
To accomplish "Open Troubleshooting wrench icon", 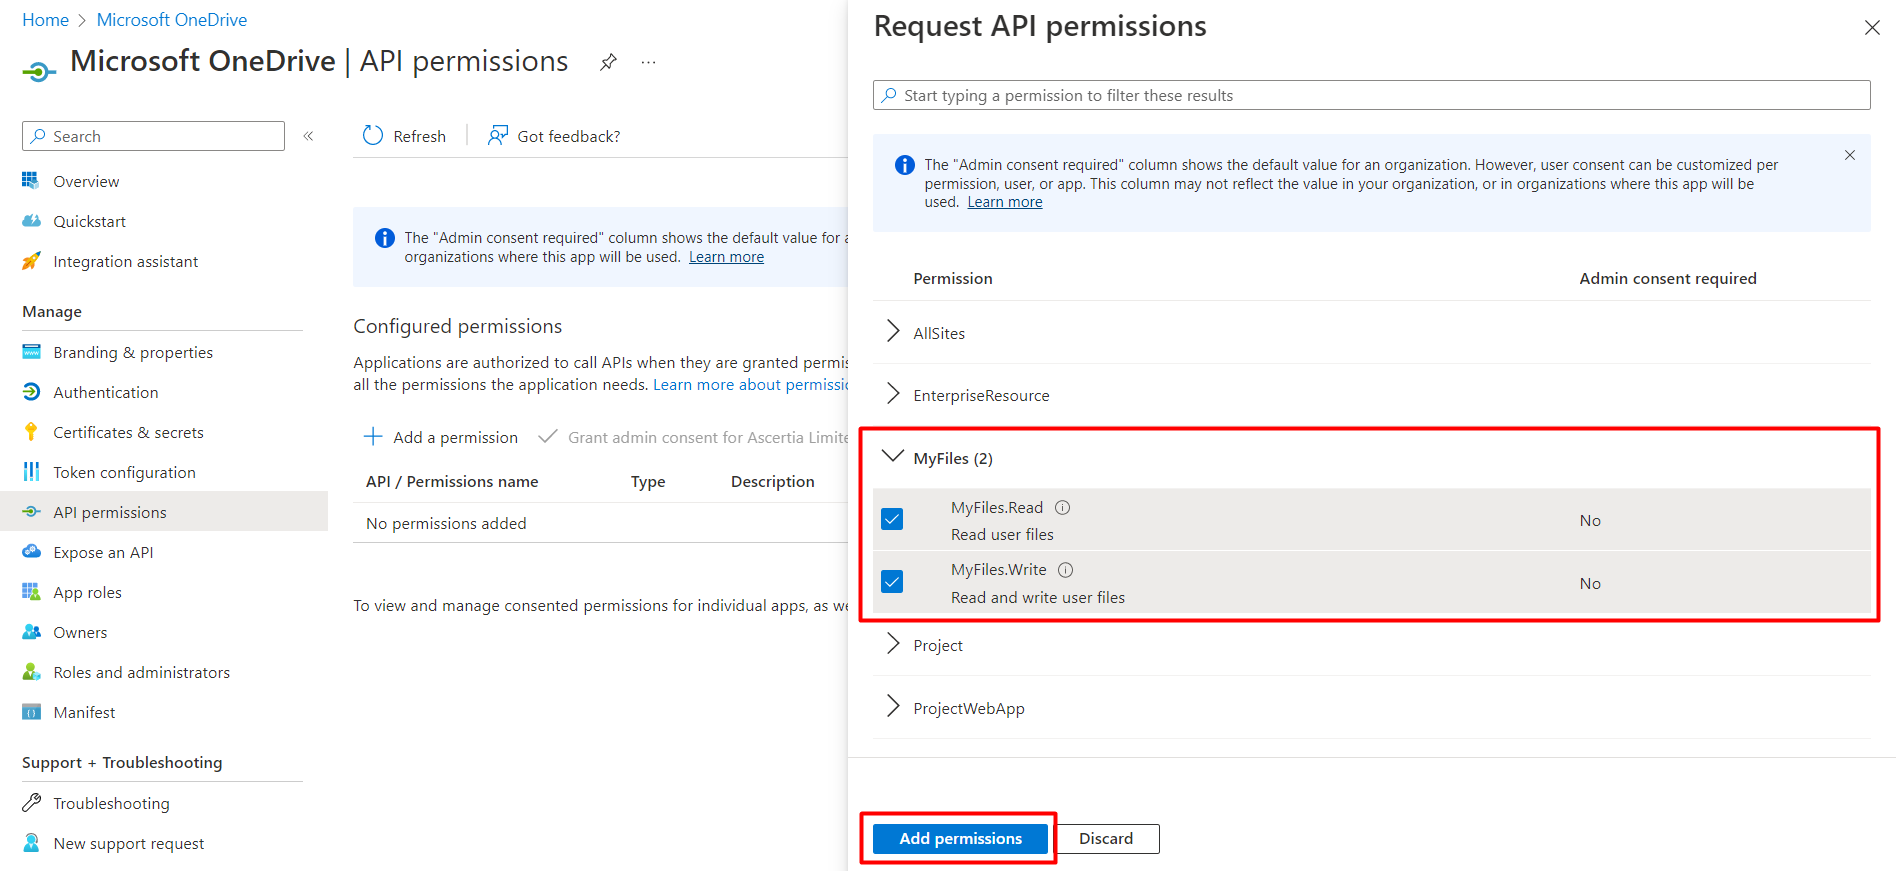I will tap(31, 803).
